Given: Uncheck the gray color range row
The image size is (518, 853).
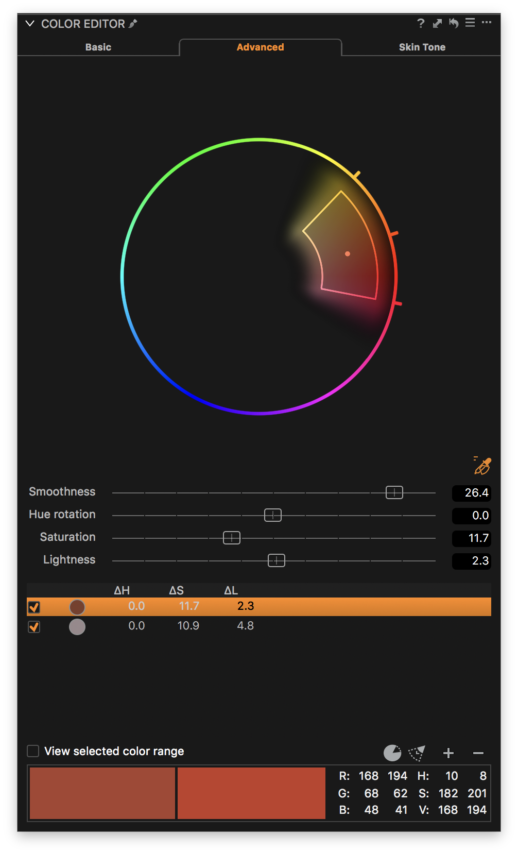Looking at the screenshot, I should (x=34, y=627).
